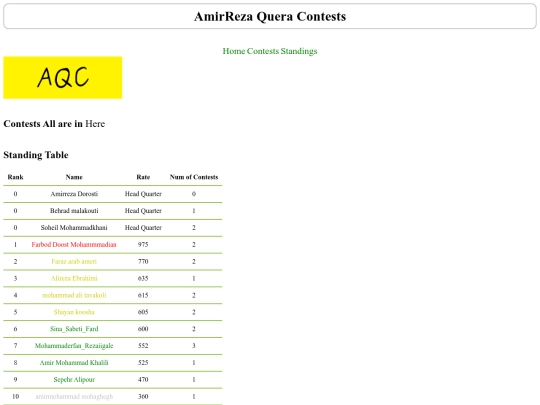Screen dimensions: 540x405
Task: Click the rate value 360
Action: (143, 396)
